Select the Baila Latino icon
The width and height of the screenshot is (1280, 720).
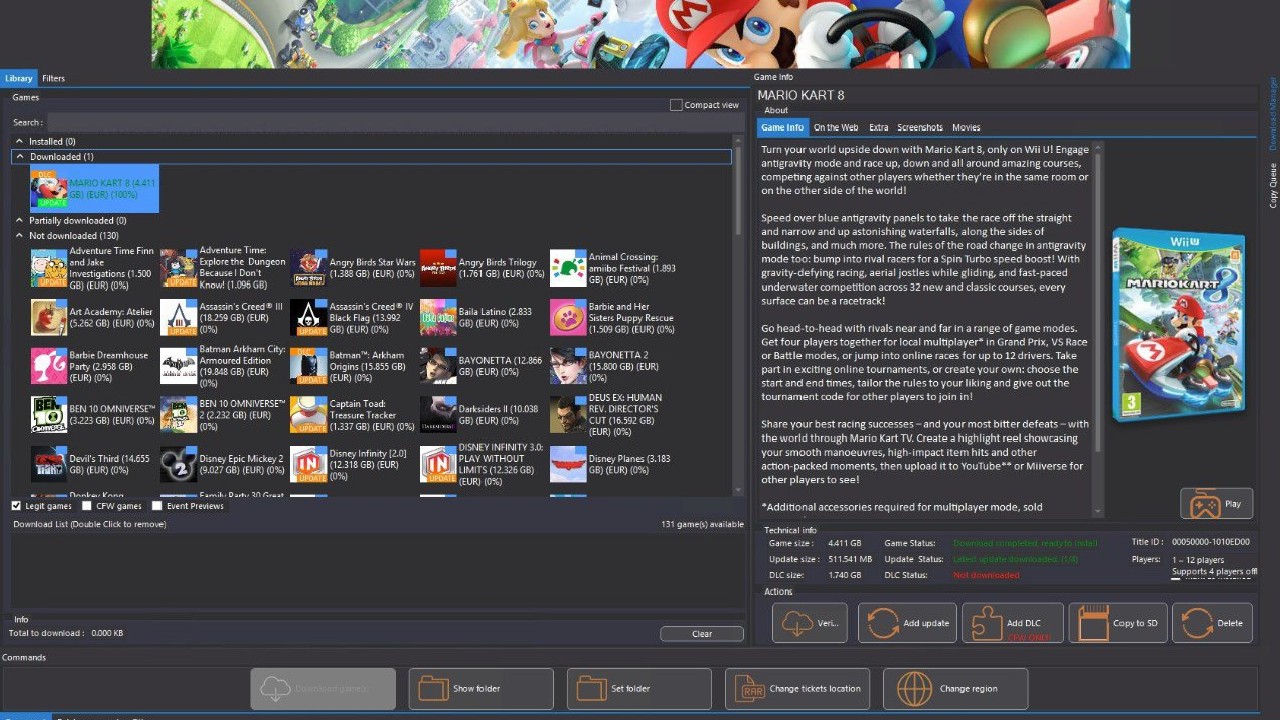click(x=438, y=317)
